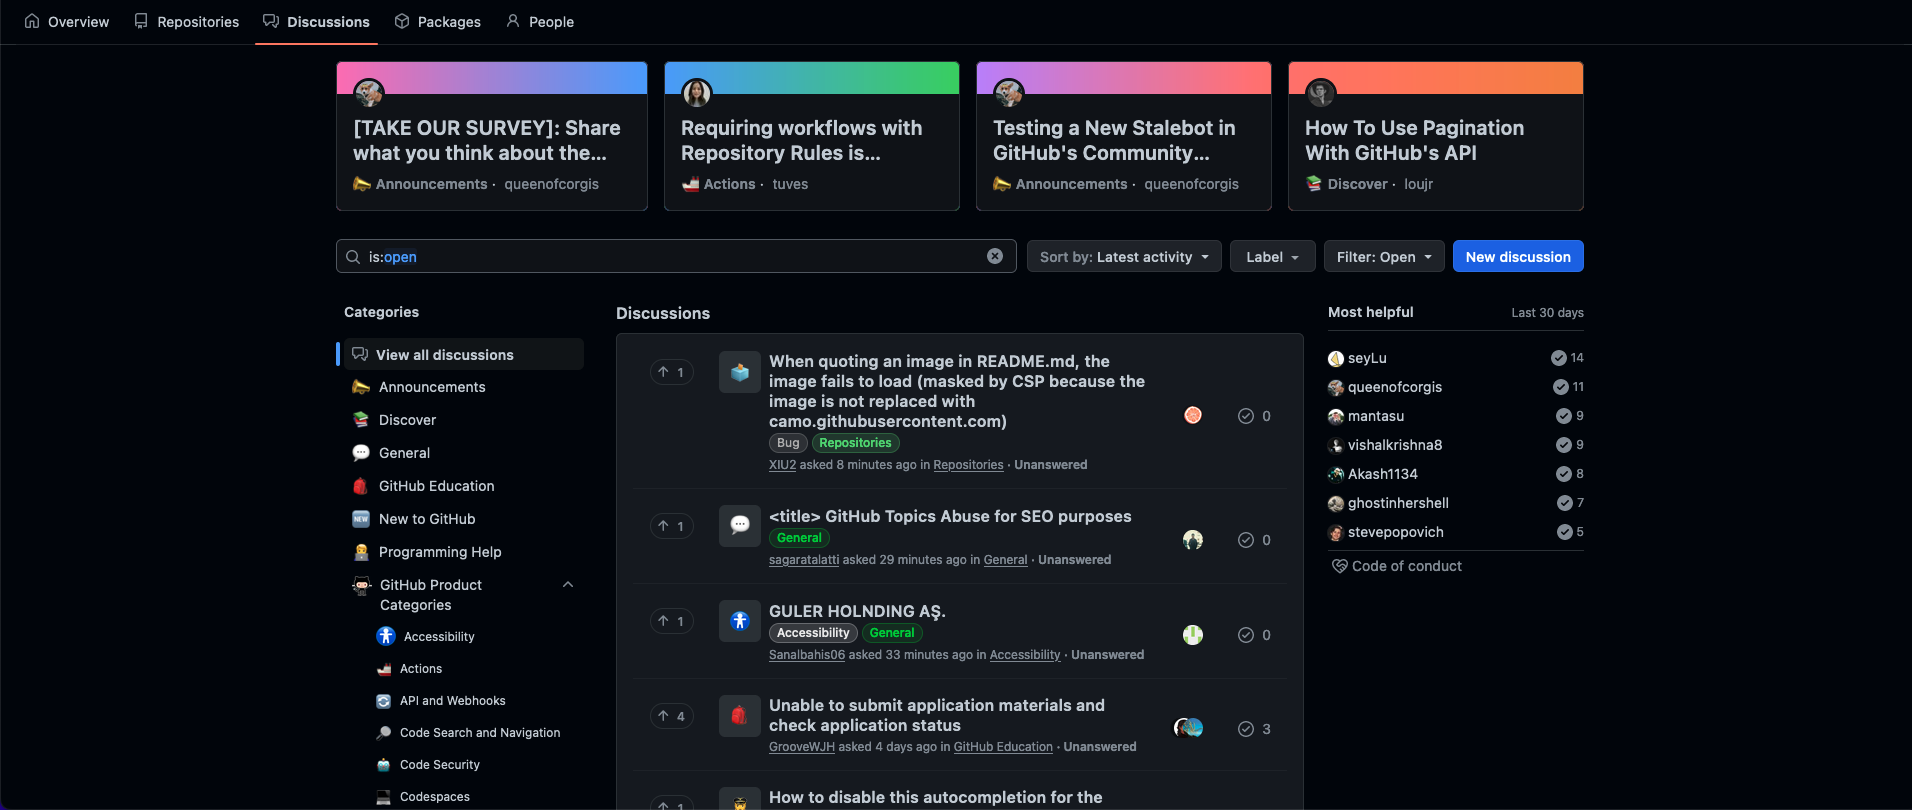Image resolution: width=1912 pixels, height=810 pixels.
Task: Click the Code of conduct heart icon
Action: 1339,566
